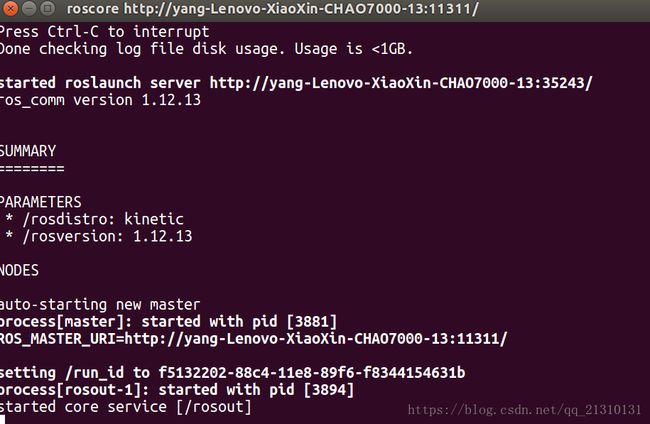This screenshot has height=424, width=650.
Task: Maximize the roscore terminal window
Action: coord(48,8)
